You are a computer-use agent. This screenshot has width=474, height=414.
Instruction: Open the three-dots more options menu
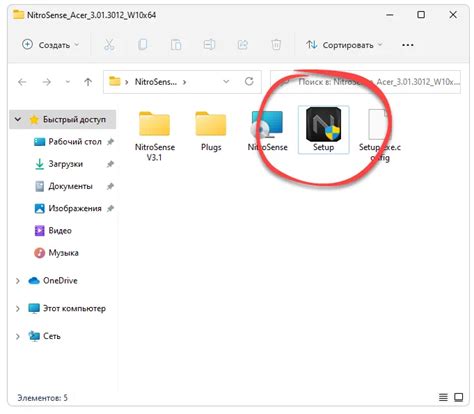pos(408,45)
